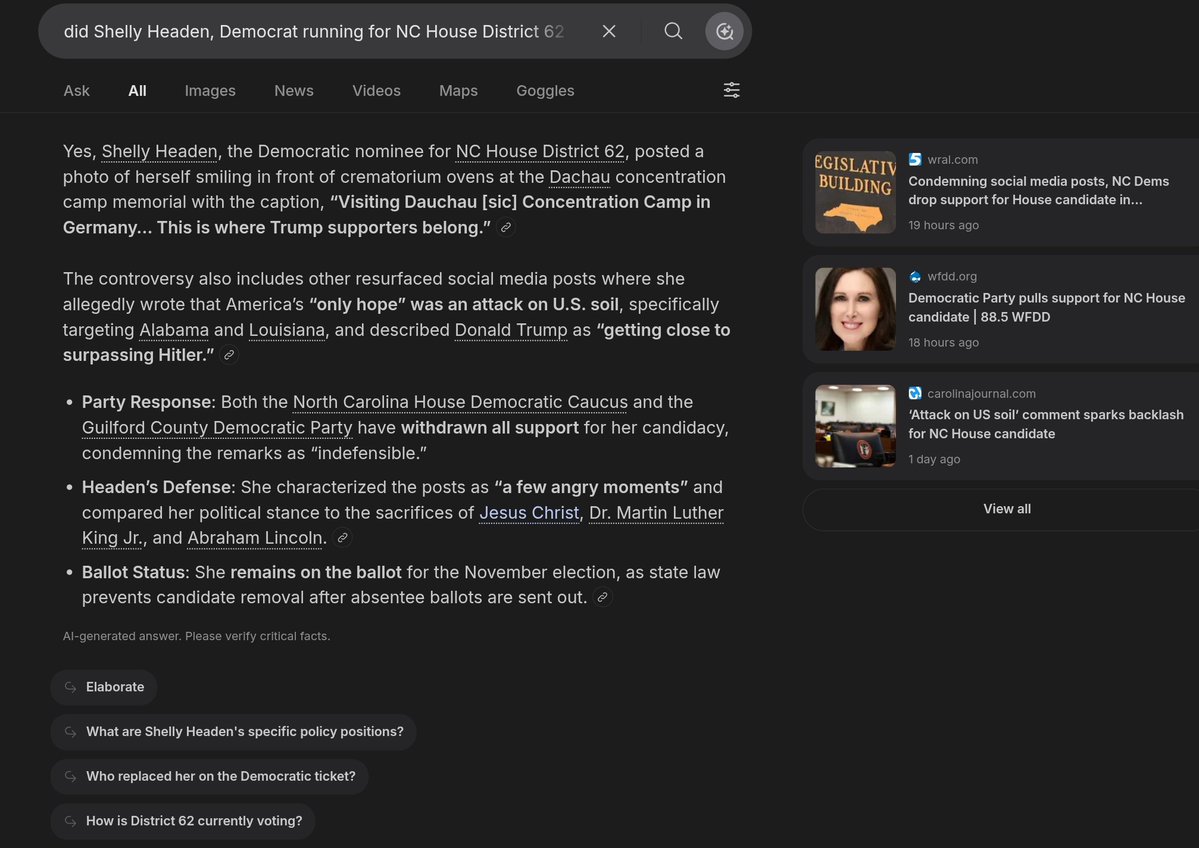
Task: Click the search query input field
Action: tap(314, 31)
